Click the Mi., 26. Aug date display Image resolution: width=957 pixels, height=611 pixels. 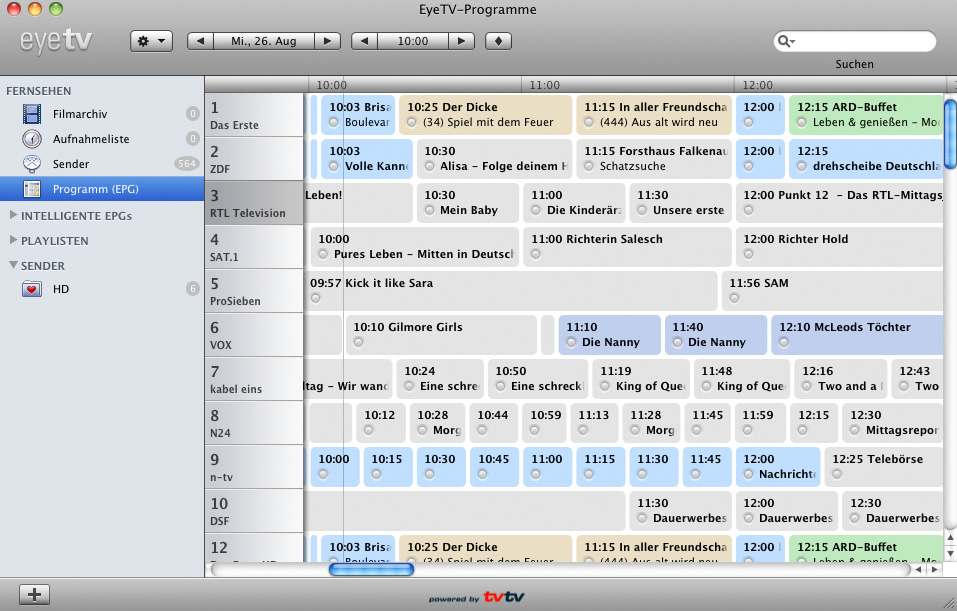pos(264,41)
